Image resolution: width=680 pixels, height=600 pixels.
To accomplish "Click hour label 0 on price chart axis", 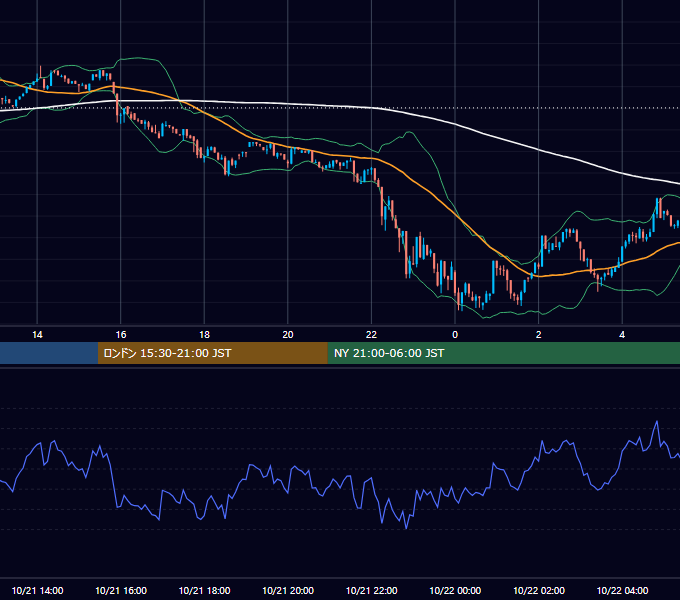I will (455, 335).
